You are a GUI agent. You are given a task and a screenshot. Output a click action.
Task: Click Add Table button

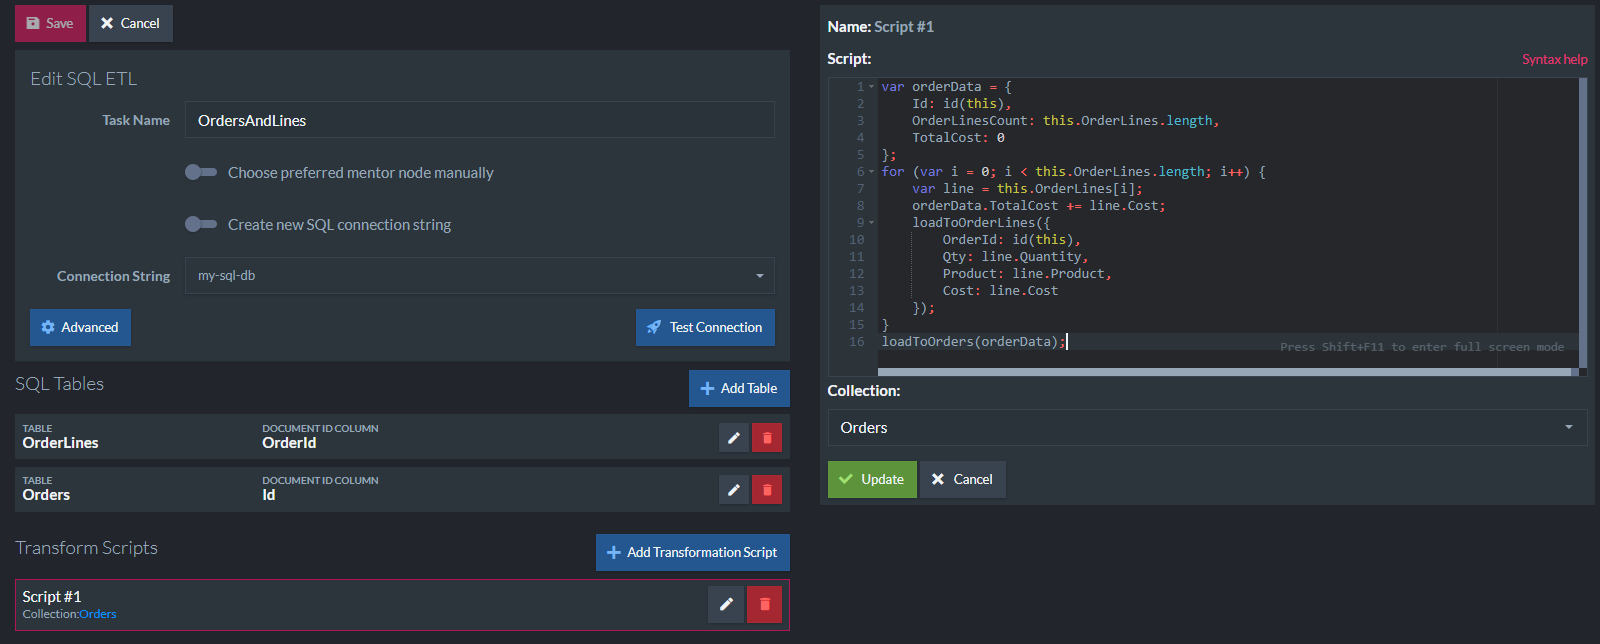click(x=739, y=388)
